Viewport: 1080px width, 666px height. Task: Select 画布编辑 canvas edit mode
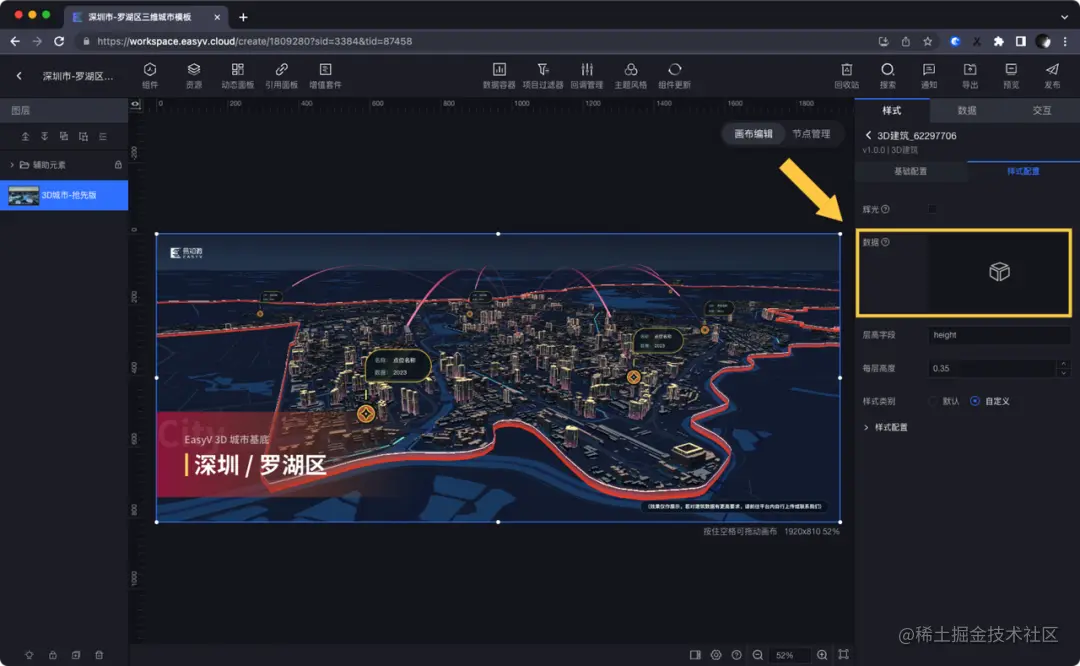click(x=754, y=134)
